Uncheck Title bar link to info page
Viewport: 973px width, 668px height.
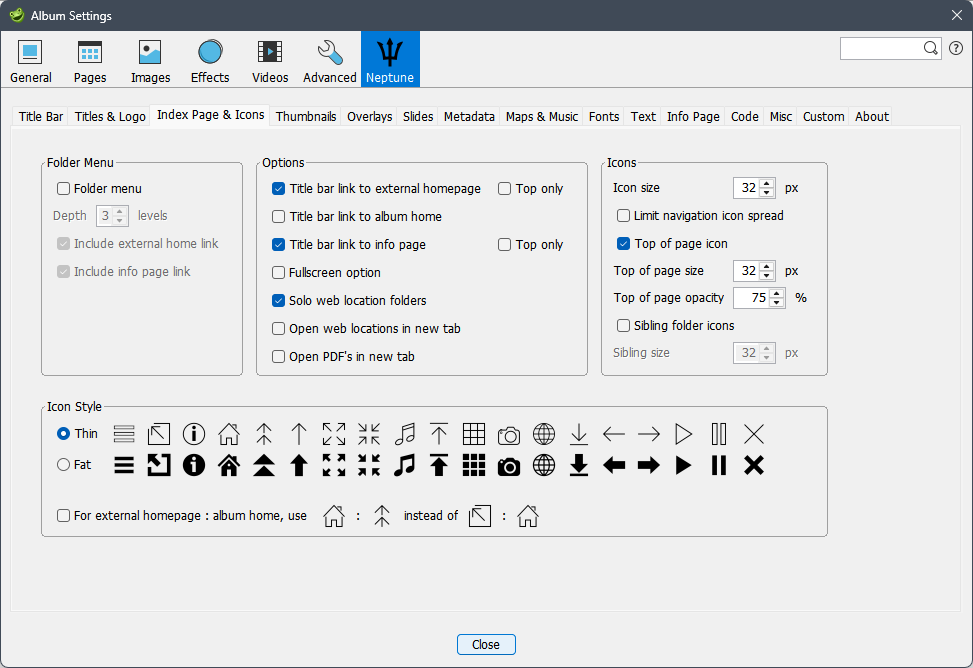click(279, 245)
